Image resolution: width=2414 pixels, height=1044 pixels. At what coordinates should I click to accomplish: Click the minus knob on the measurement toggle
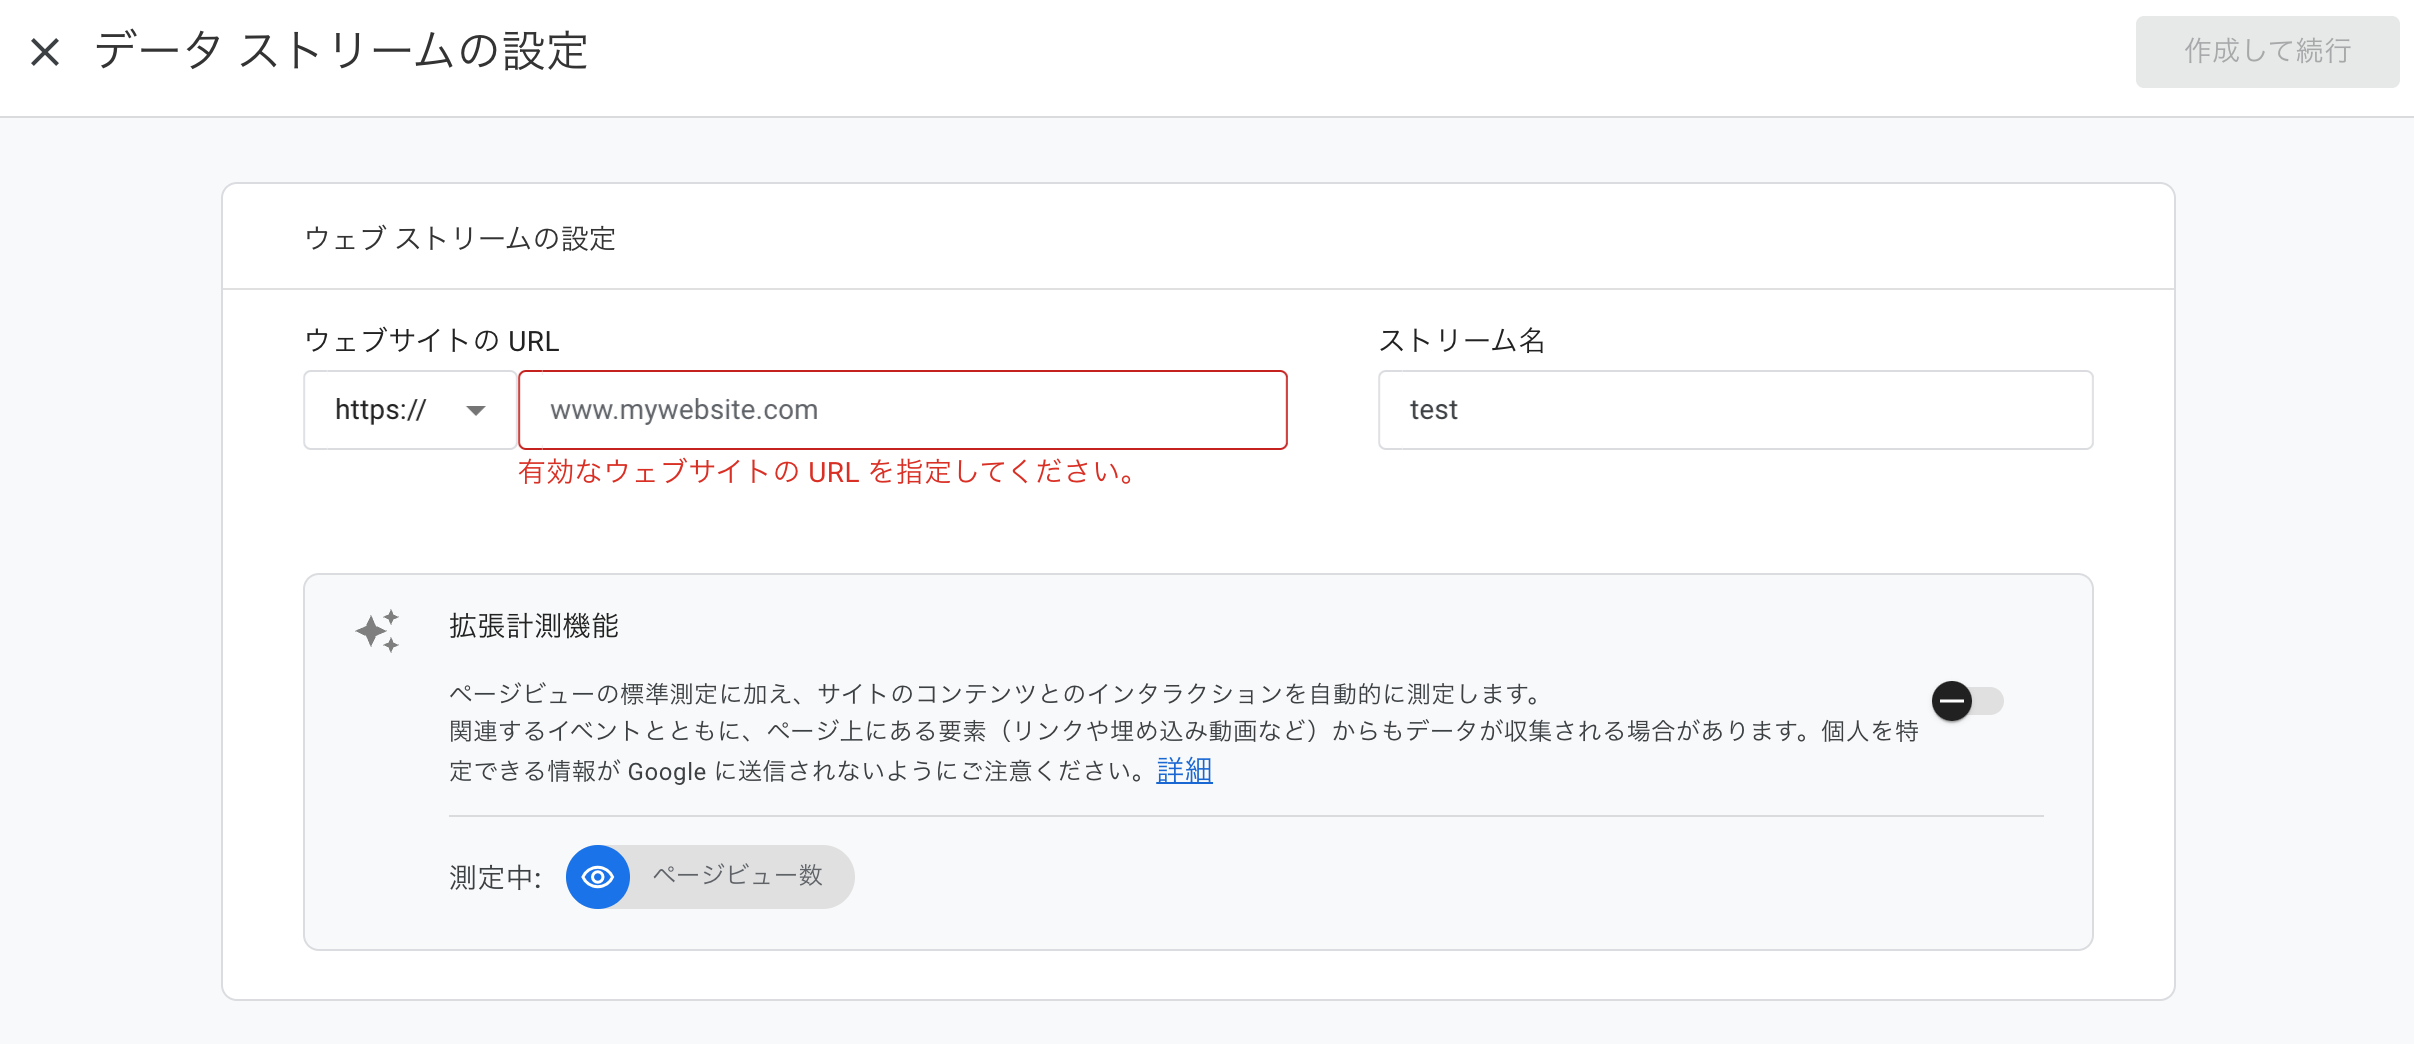(1951, 701)
